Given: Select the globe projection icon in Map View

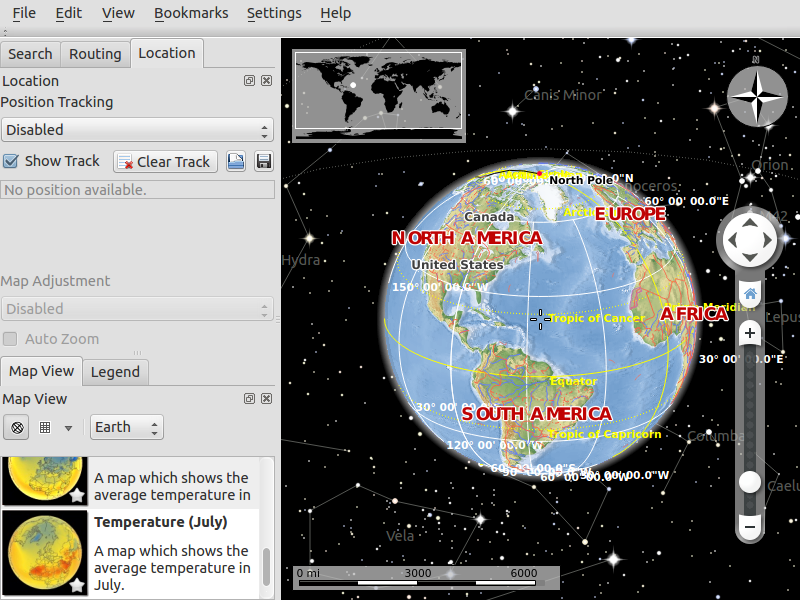Looking at the screenshot, I should coord(16,428).
